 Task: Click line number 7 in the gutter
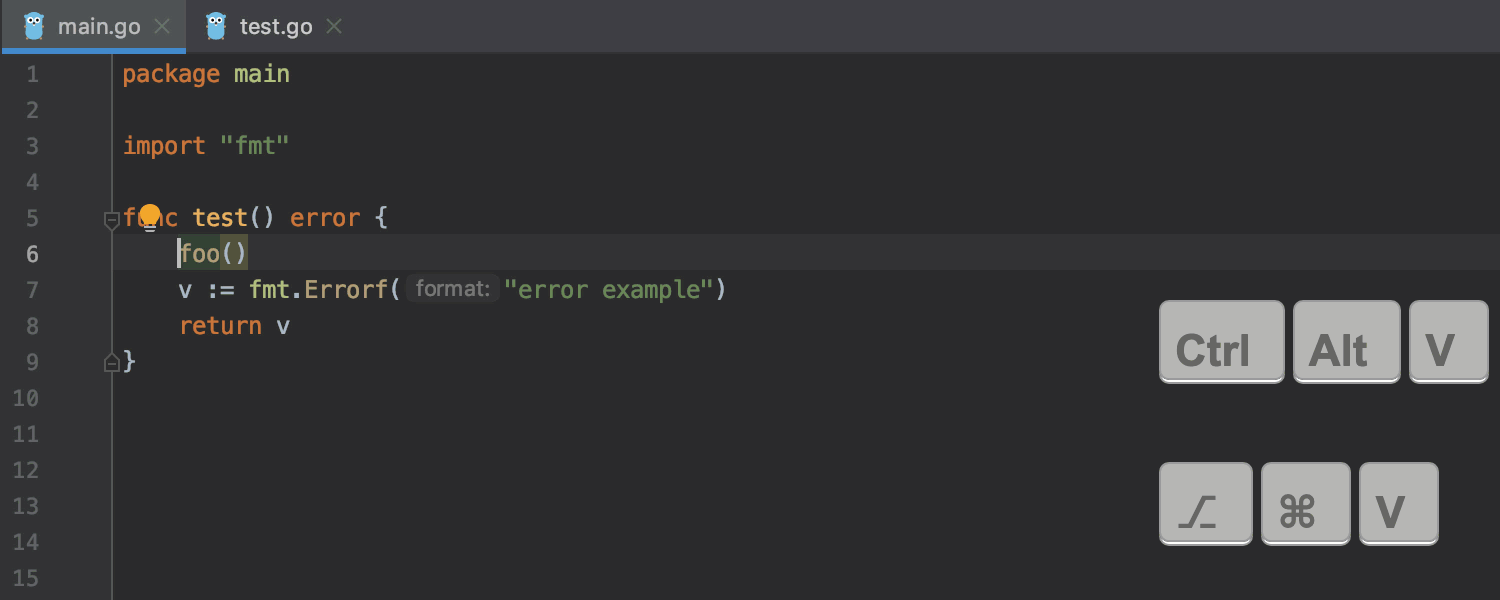(32, 290)
